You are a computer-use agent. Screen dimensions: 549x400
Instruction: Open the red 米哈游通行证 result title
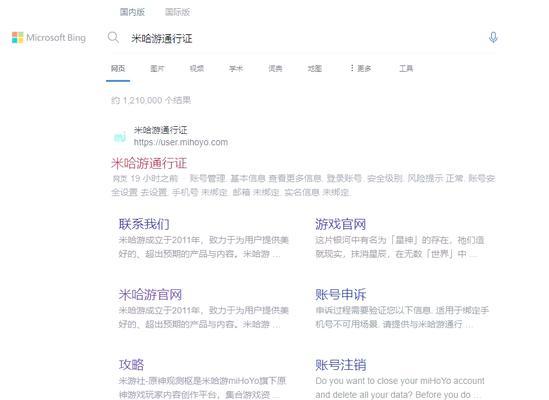point(149,163)
